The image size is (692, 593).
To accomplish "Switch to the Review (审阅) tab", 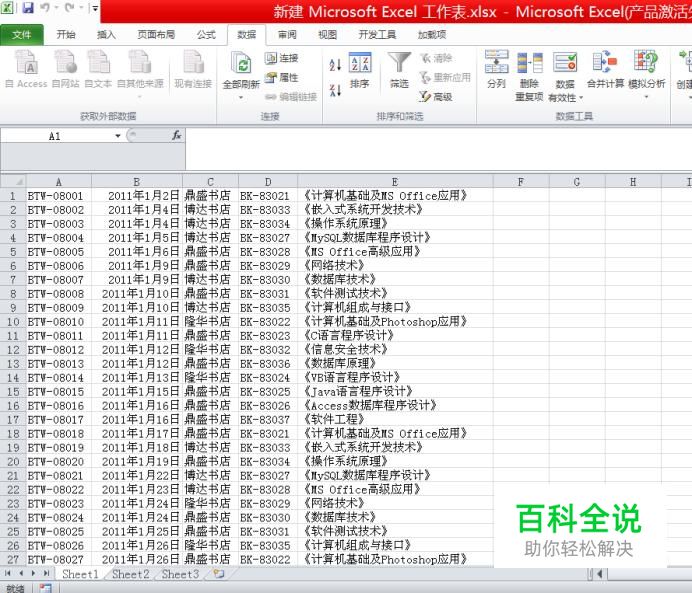I will pos(287,34).
